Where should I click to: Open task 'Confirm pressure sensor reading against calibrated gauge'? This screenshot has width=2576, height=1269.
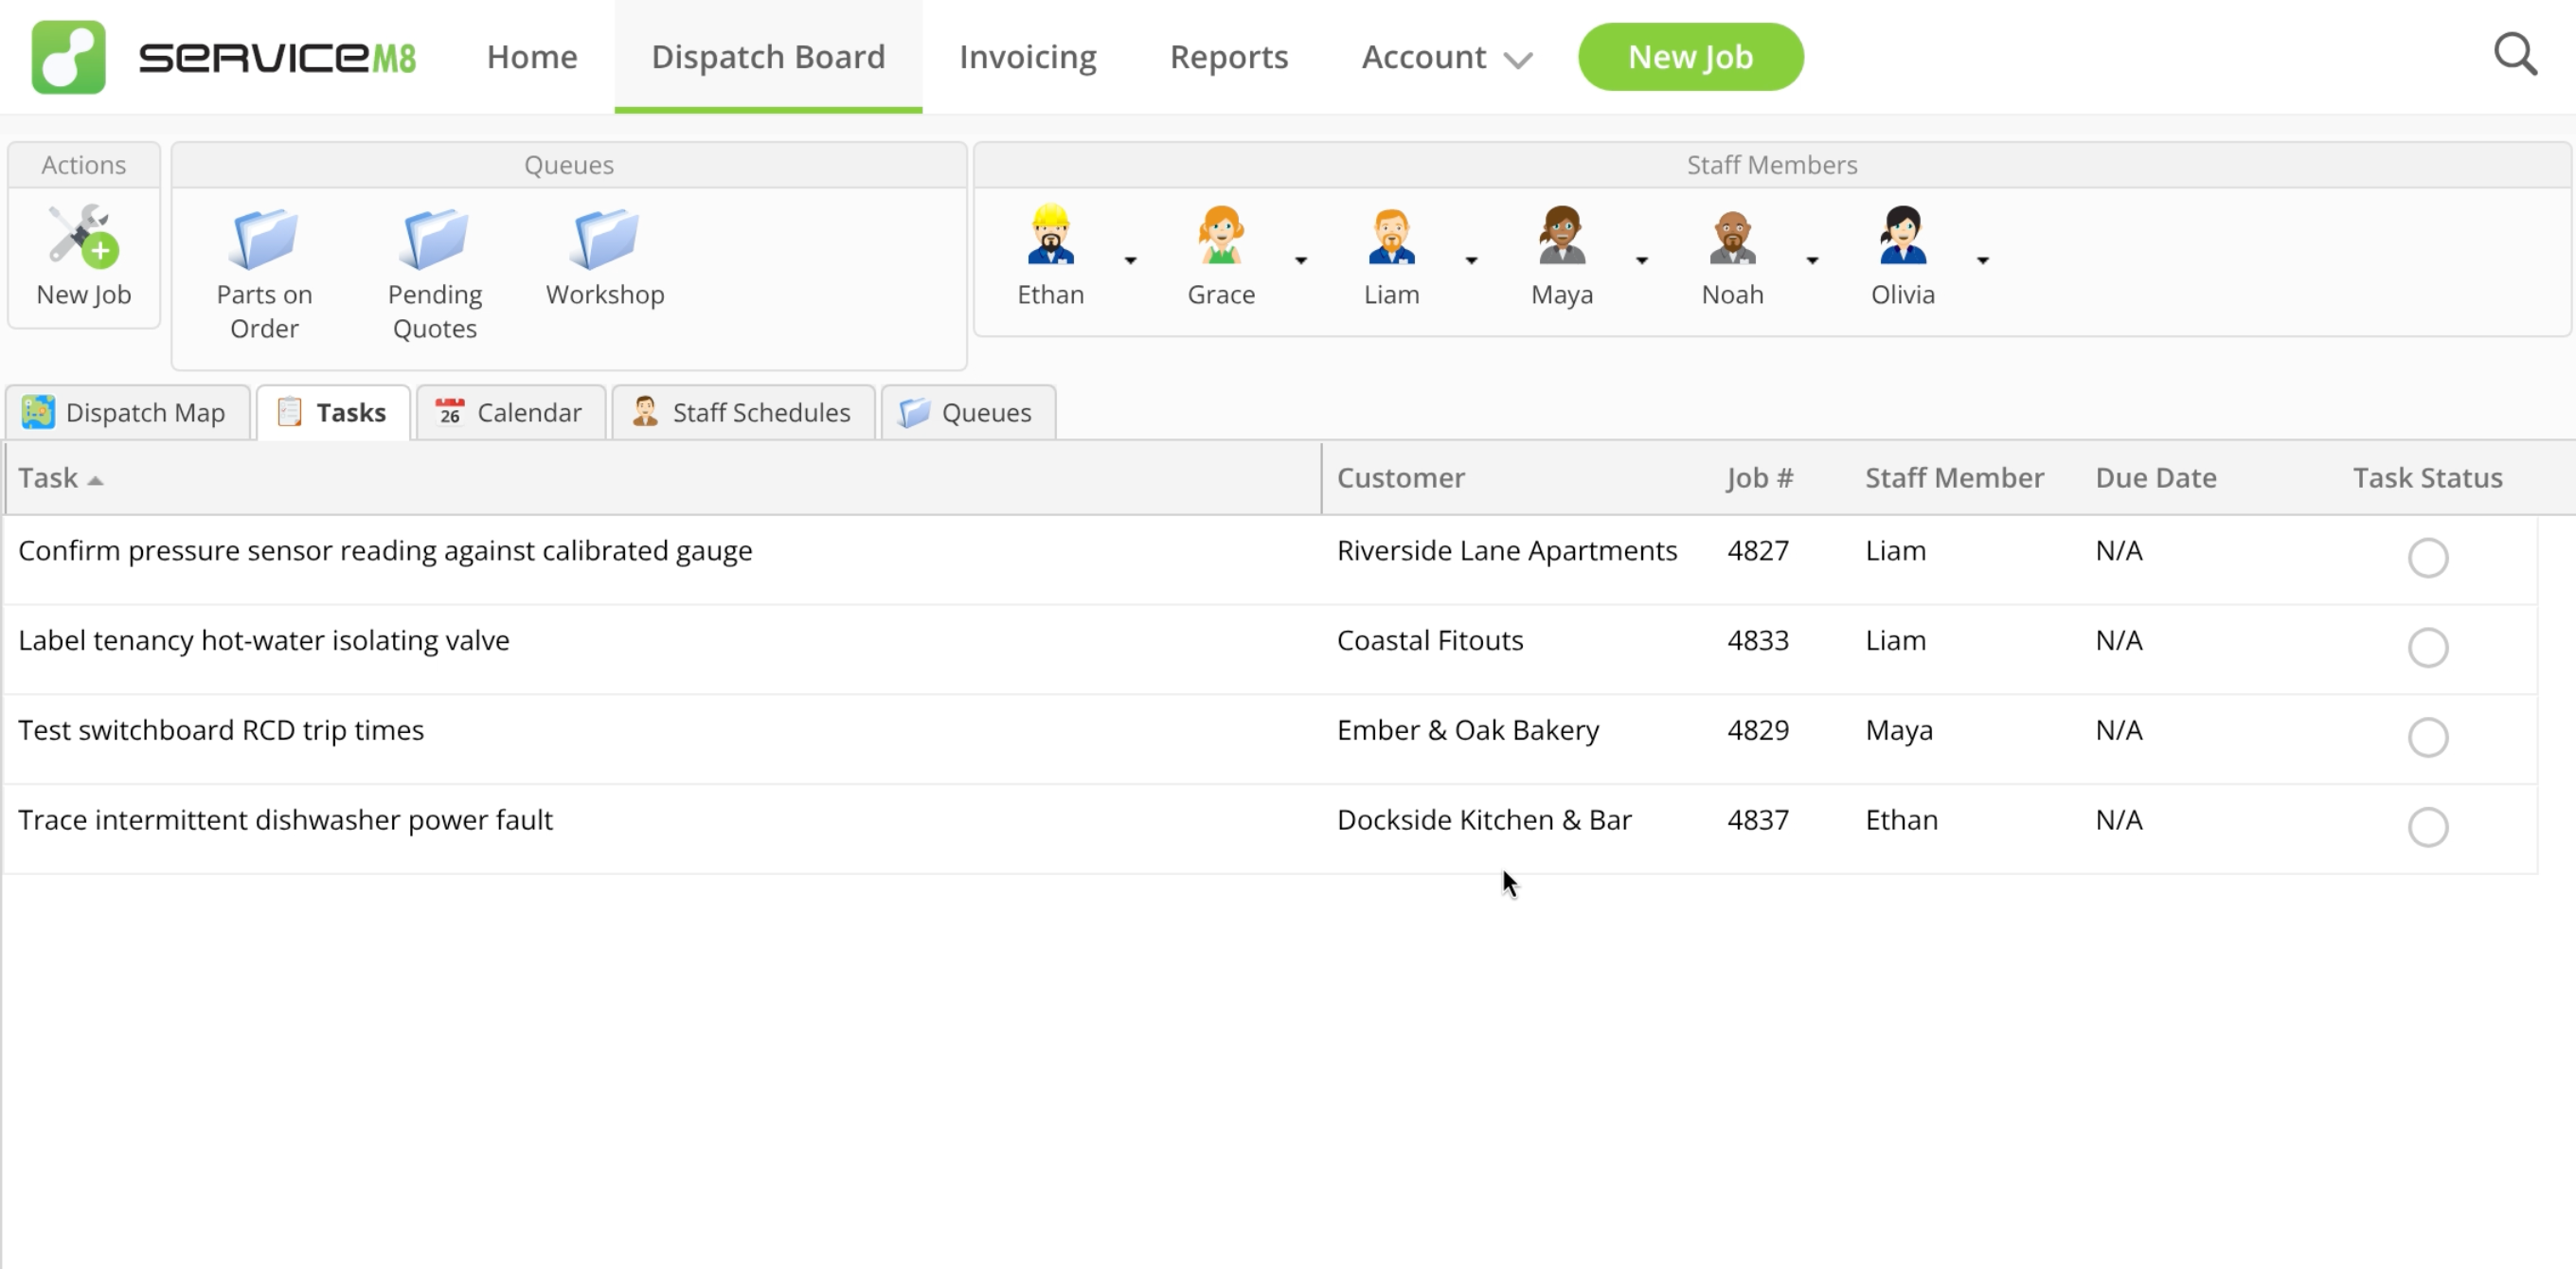tap(385, 551)
